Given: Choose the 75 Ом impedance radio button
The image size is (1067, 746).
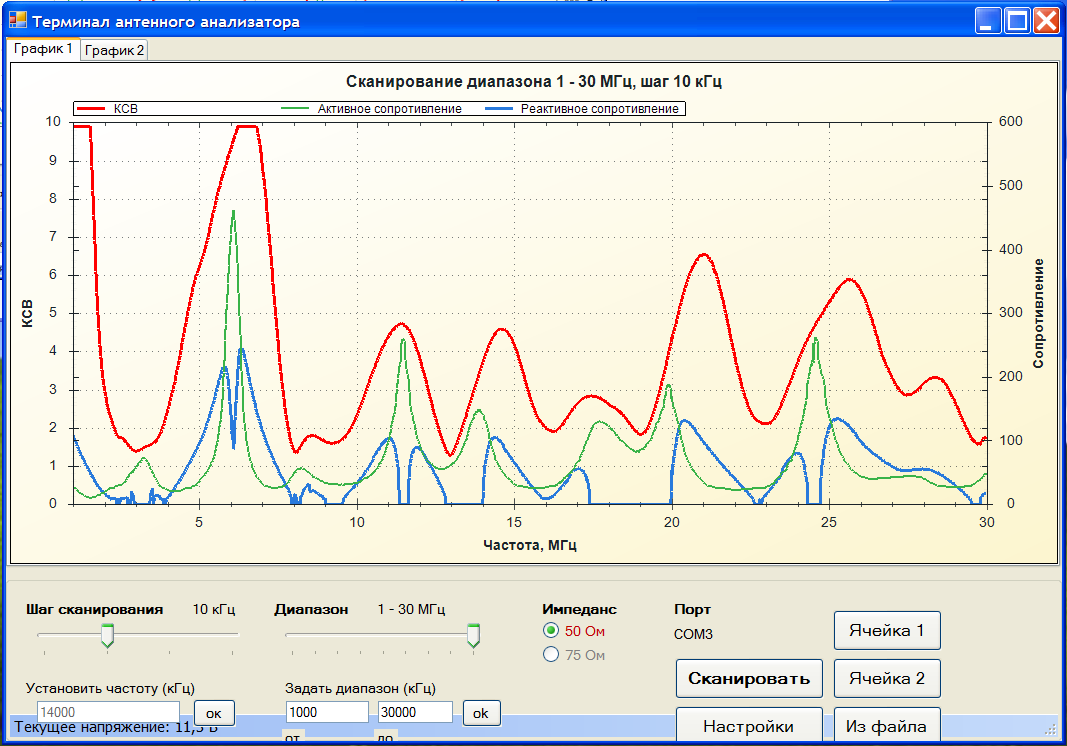Looking at the screenshot, I should [551, 655].
